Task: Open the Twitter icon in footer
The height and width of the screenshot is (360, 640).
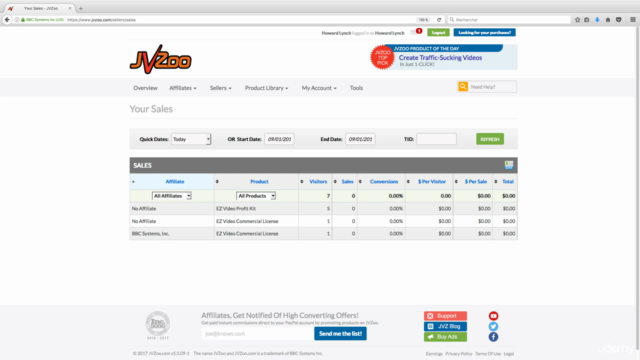Action: (493, 327)
